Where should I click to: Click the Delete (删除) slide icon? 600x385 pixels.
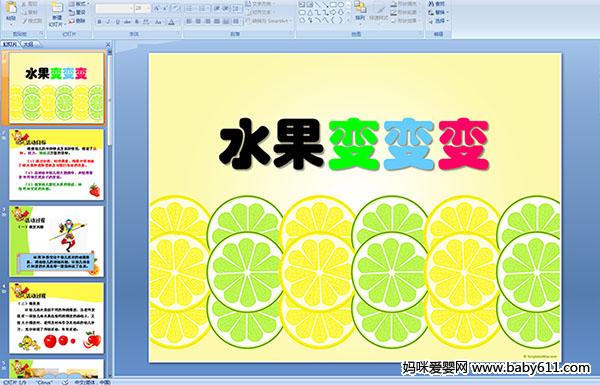(72, 21)
